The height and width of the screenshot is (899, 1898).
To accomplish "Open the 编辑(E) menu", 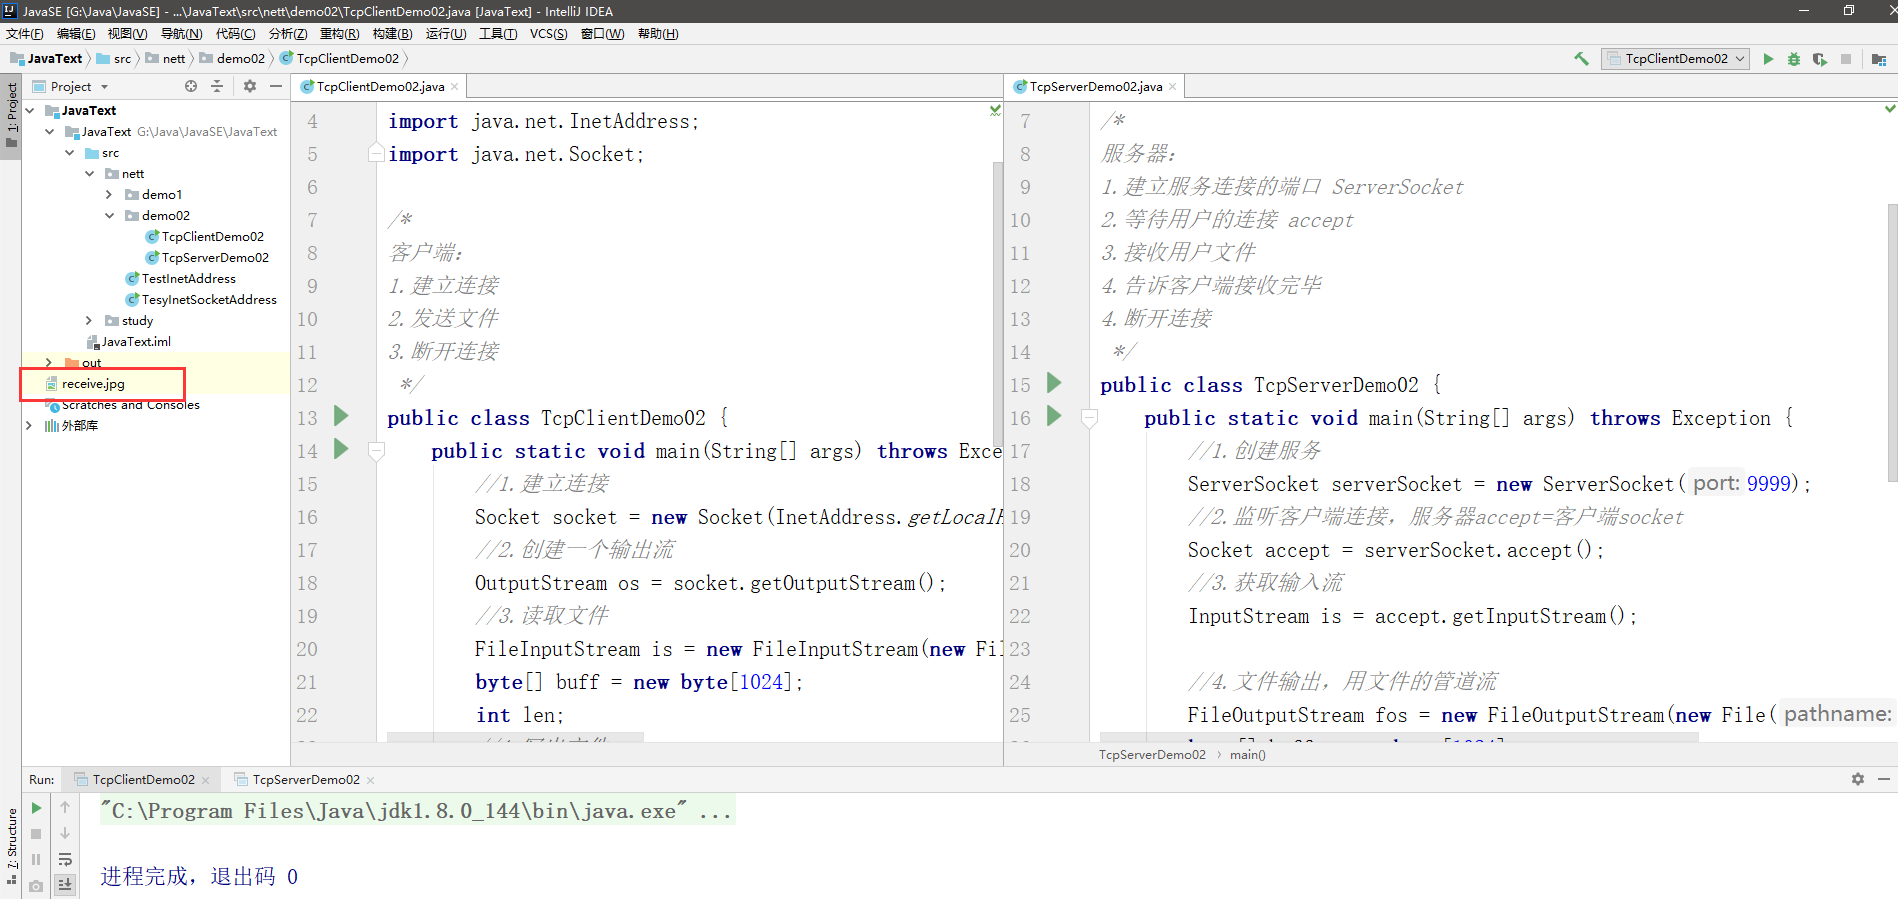I will pyautogui.click(x=76, y=34).
